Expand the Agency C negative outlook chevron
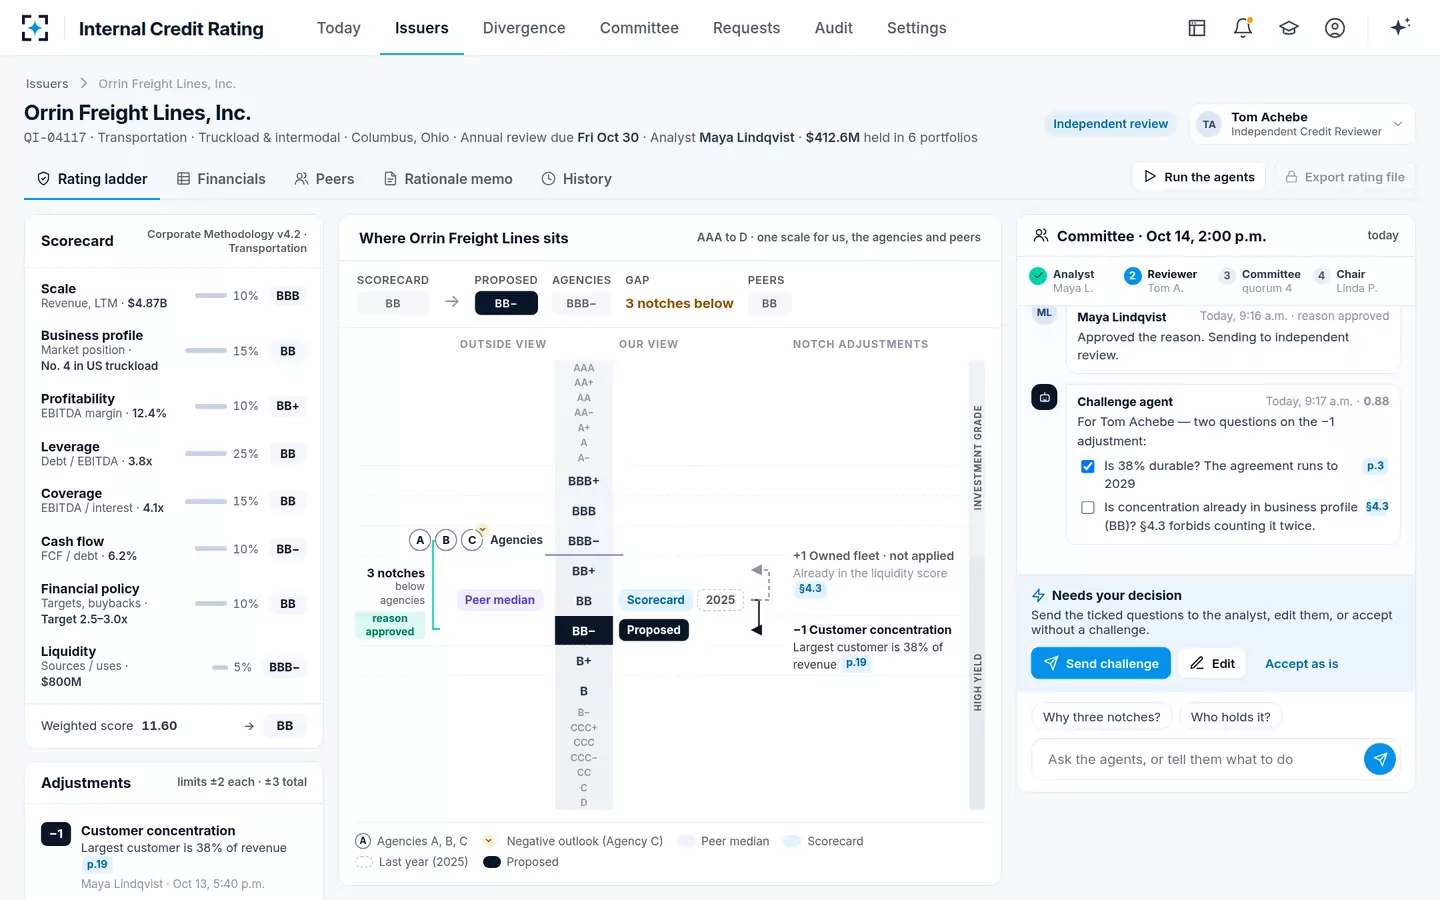Viewport: 1440px width, 900px height. 482,531
